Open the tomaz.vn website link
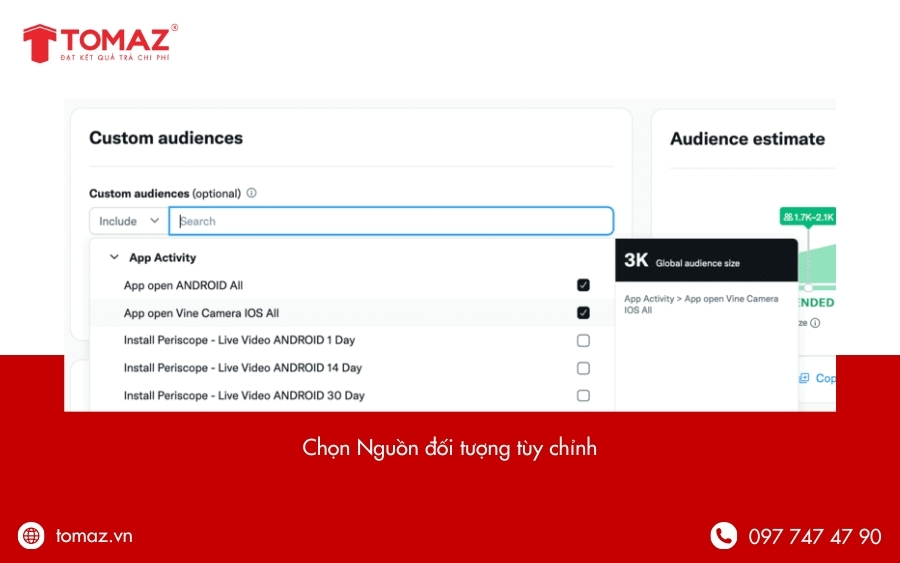Viewport: 900px width, 563px height. (x=94, y=535)
